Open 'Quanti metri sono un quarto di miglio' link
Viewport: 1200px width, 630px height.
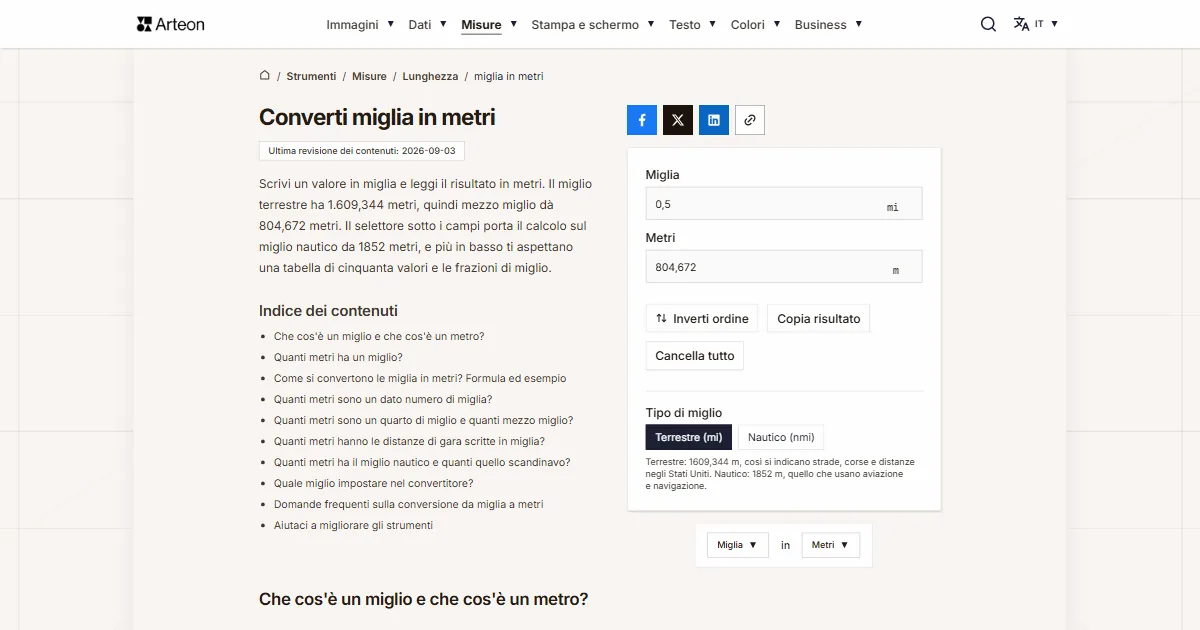[x=424, y=420]
